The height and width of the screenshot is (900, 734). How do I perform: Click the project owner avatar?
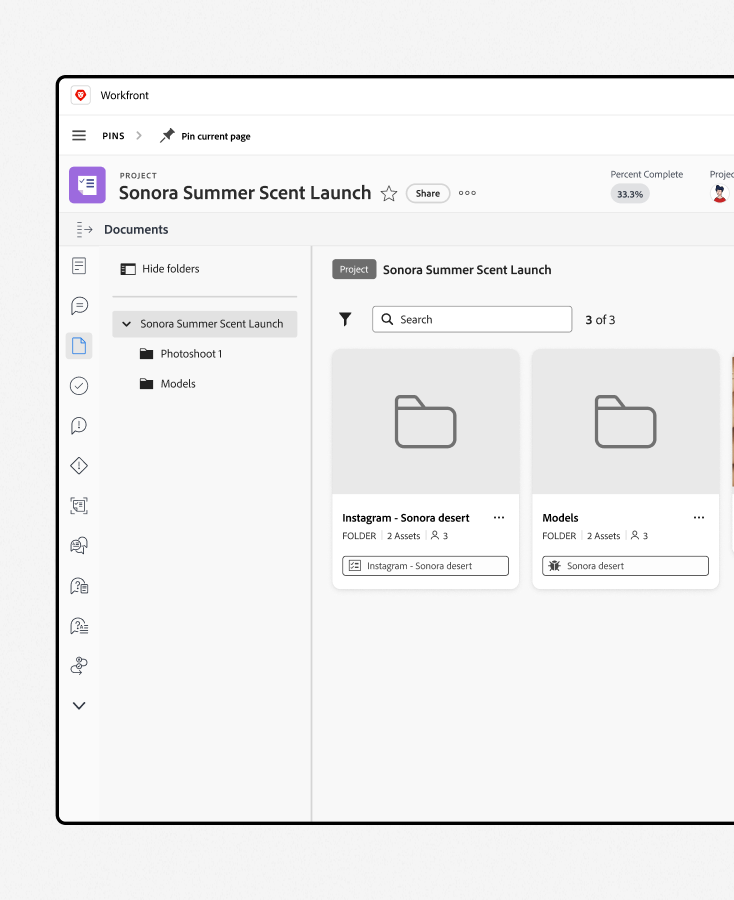[x=720, y=193]
